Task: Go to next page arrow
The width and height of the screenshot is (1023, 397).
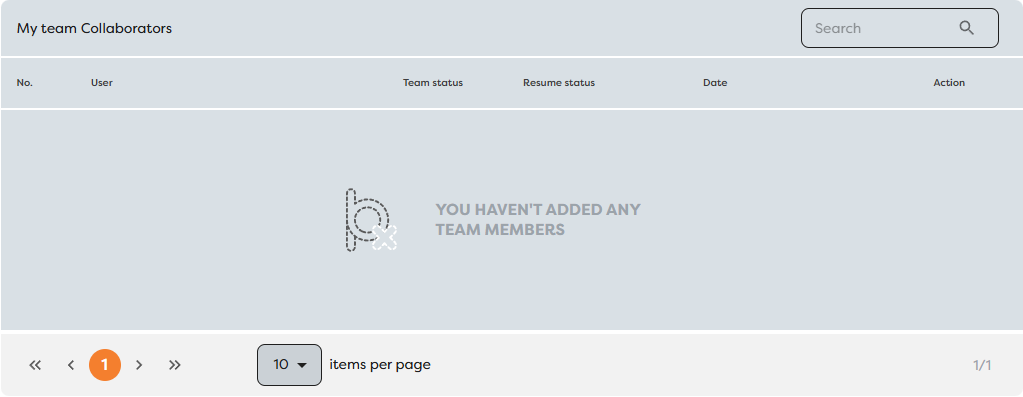Action: point(139,365)
